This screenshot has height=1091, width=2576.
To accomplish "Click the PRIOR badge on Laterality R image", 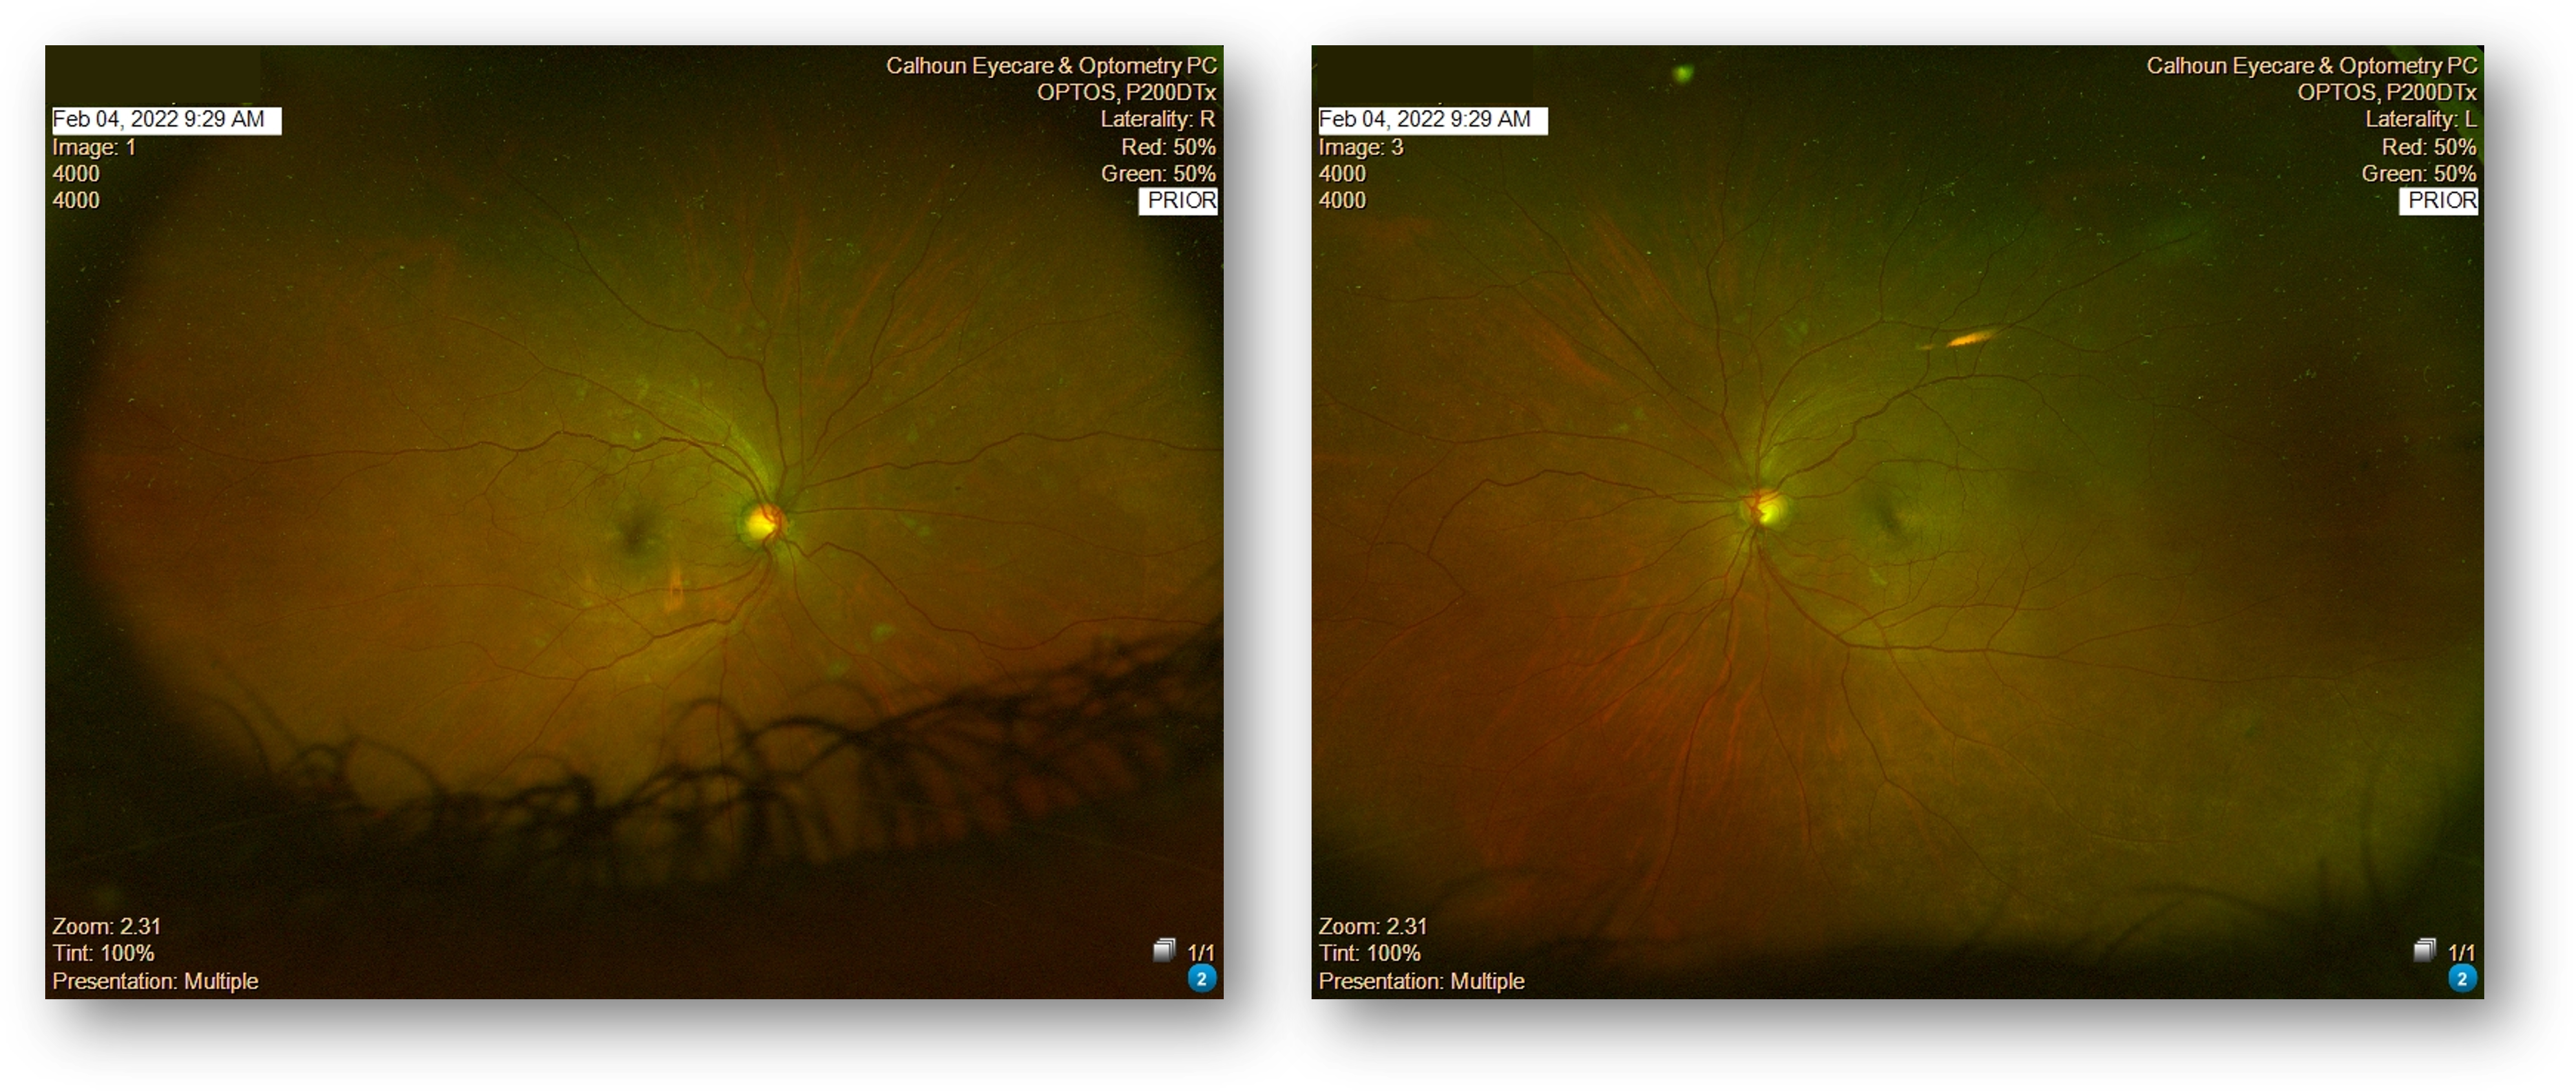I will 1179,201.
